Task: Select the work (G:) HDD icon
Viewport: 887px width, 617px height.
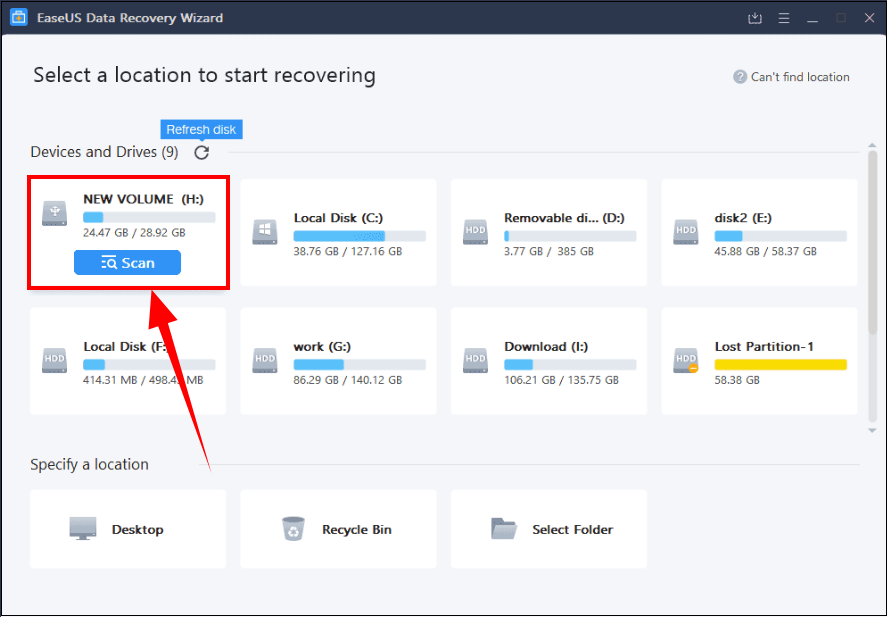Action: [265, 360]
